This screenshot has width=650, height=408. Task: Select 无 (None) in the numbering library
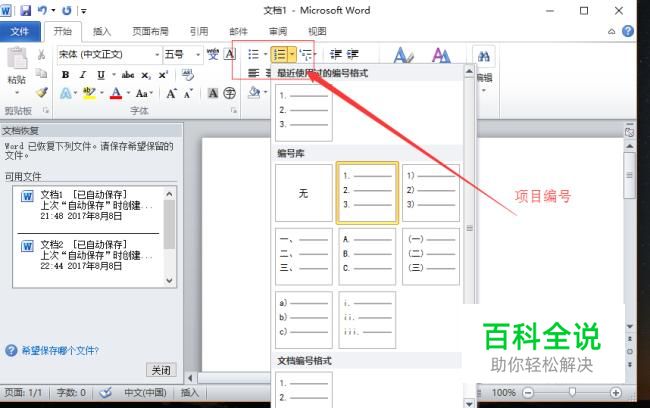tap(304, 193)
